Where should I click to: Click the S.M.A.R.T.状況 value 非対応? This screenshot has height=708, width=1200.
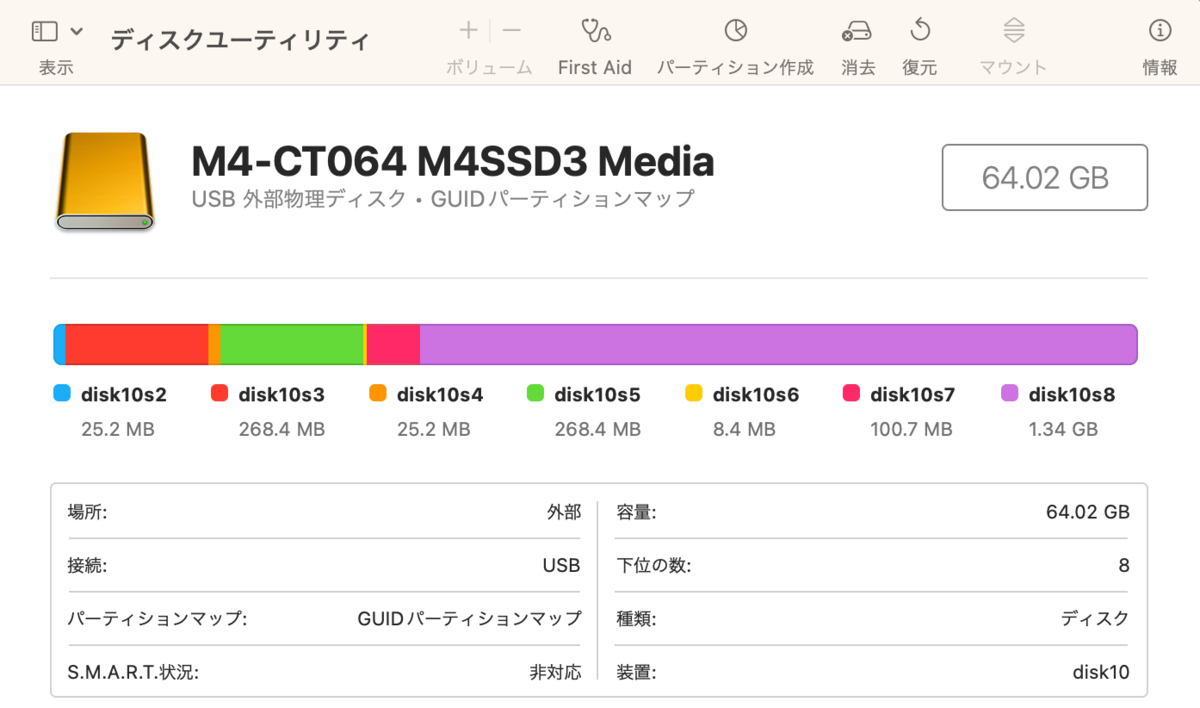click(555, 672)
